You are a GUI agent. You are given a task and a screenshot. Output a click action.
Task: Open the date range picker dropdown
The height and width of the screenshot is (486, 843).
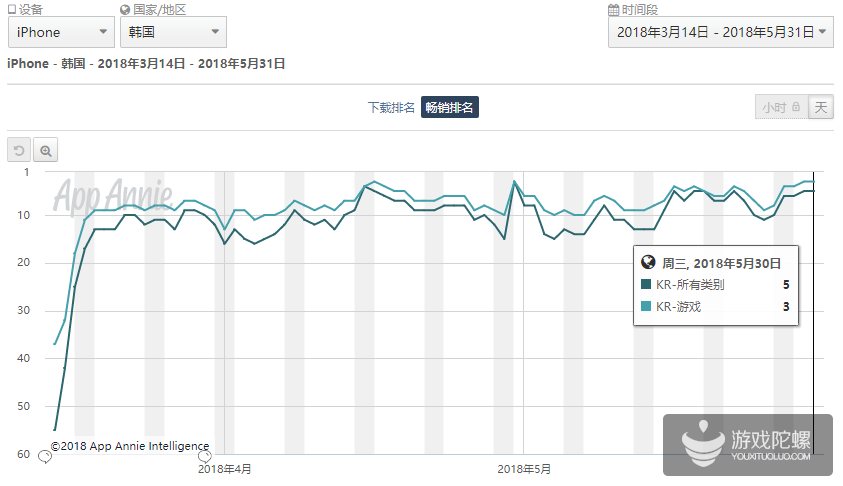click(720, 32)
